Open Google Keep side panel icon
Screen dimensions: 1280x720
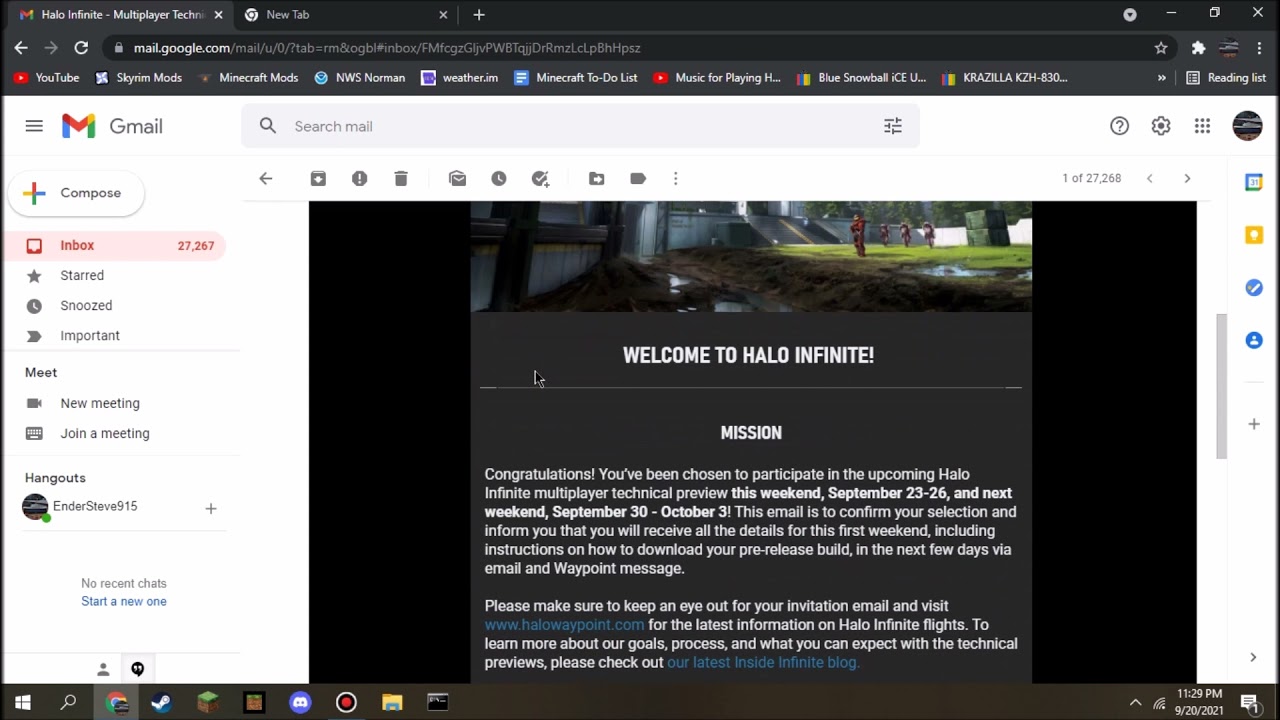click(1254, 235)
